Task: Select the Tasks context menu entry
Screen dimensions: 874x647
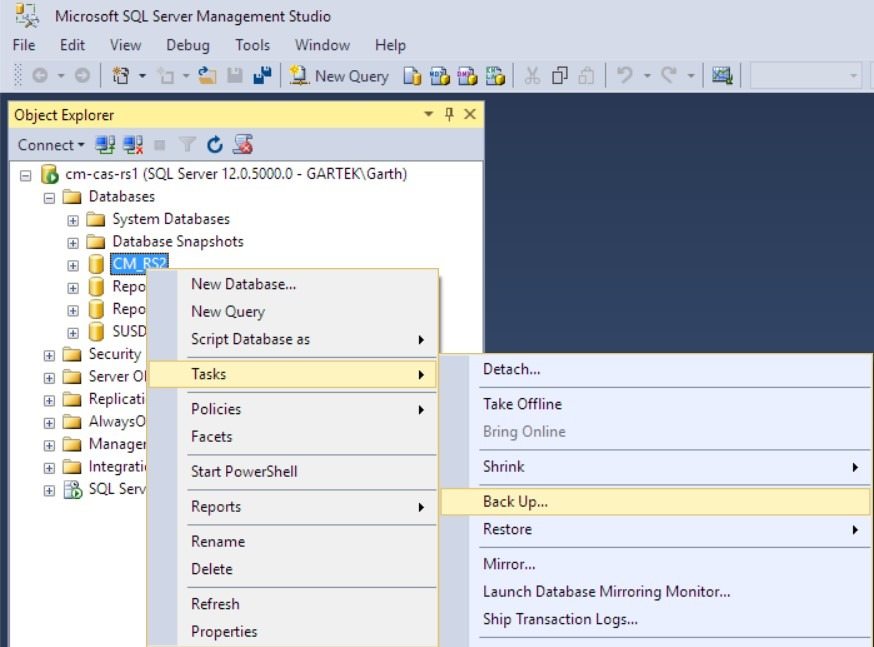Action: pyautogui.click(x=293, y=374)
